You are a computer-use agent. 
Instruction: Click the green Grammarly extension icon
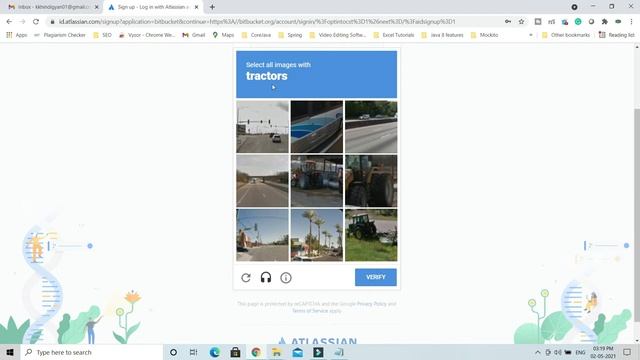coord(578,22)
